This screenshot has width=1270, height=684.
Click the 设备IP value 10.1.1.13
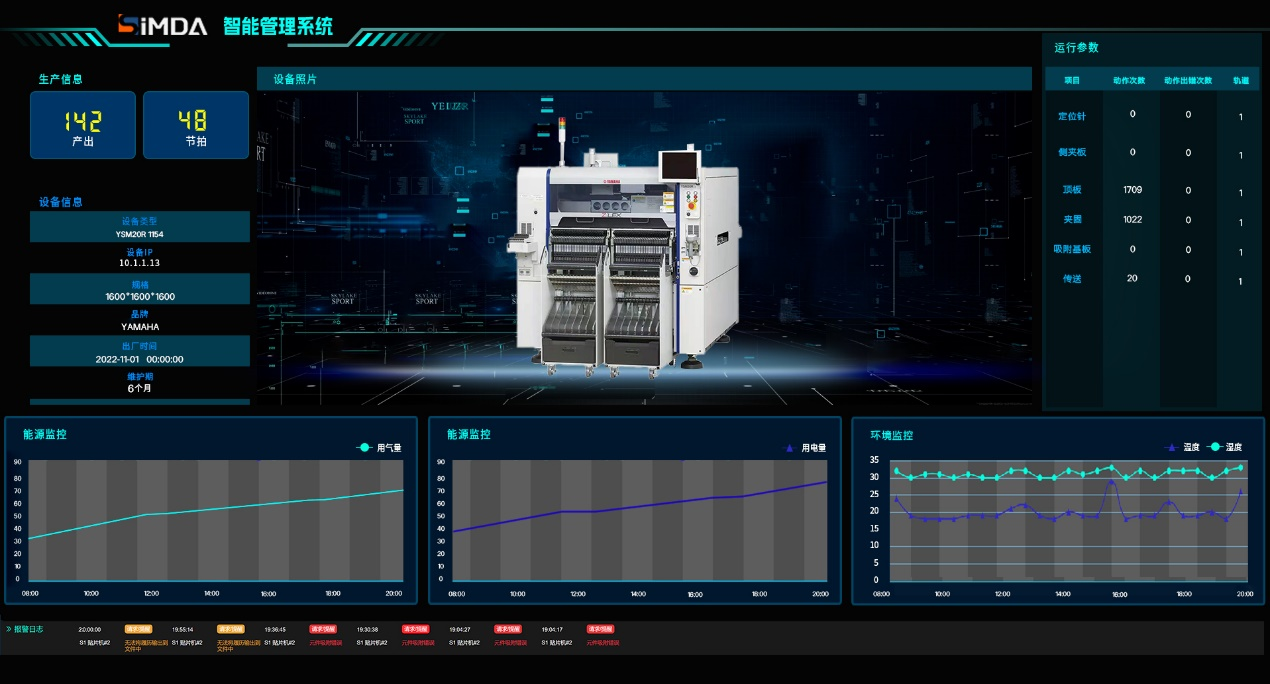[x=140, y=263]
